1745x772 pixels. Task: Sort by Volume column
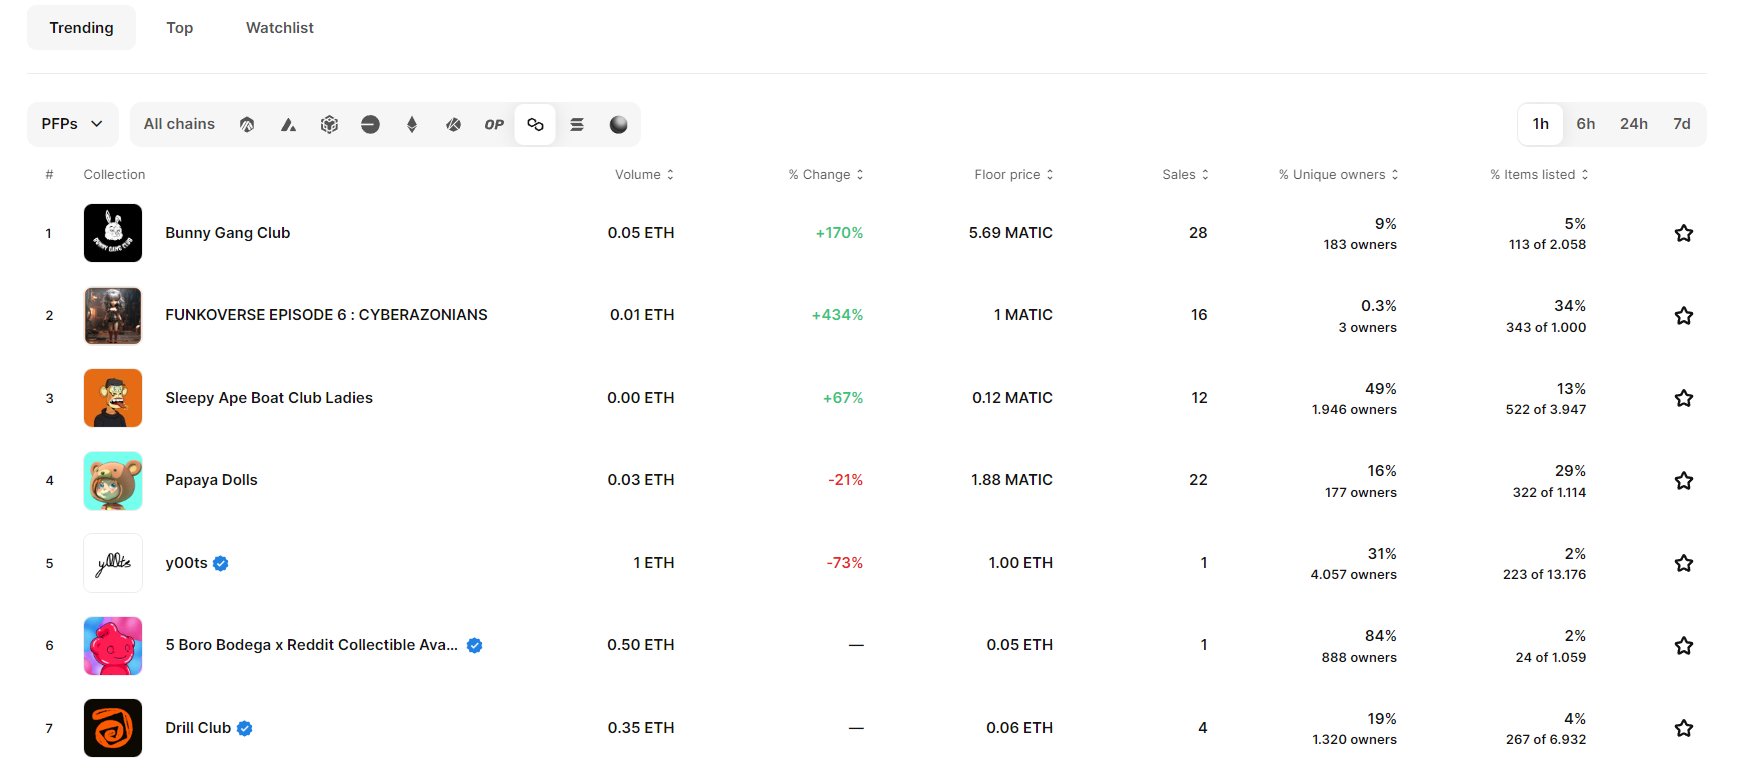click(644, 174)
